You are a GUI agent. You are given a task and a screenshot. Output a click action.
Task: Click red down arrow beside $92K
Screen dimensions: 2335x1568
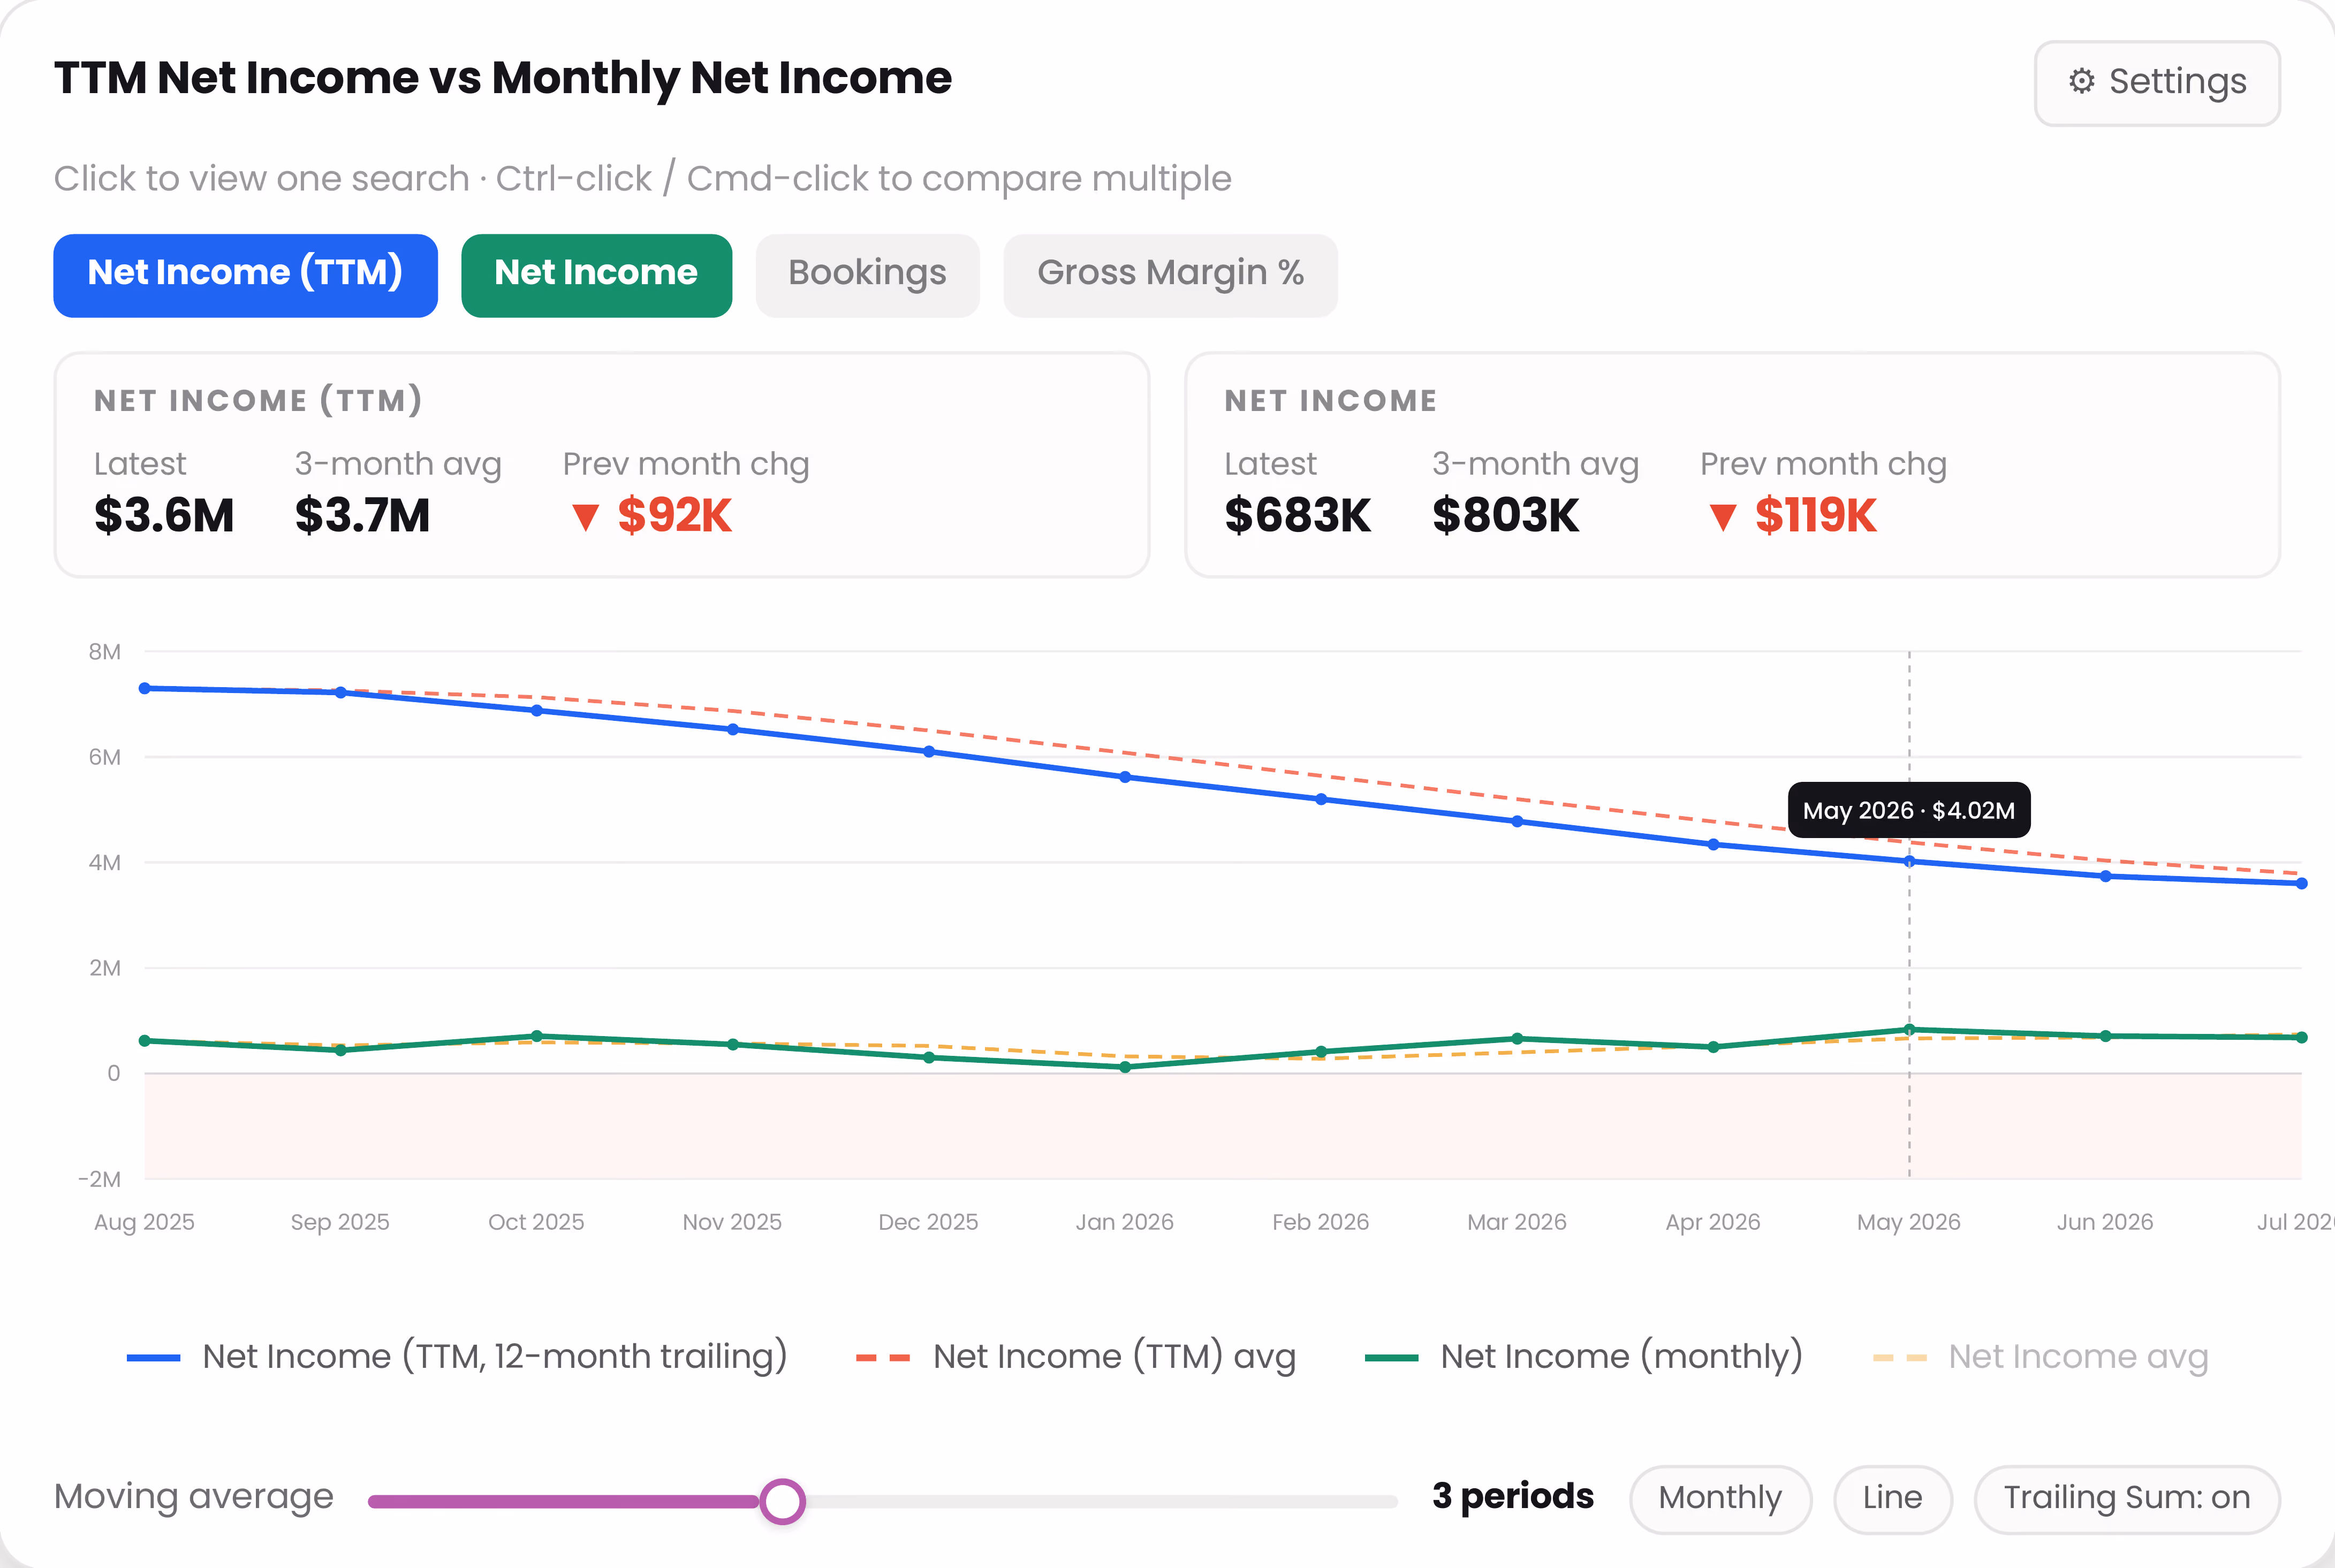(585, 517)
